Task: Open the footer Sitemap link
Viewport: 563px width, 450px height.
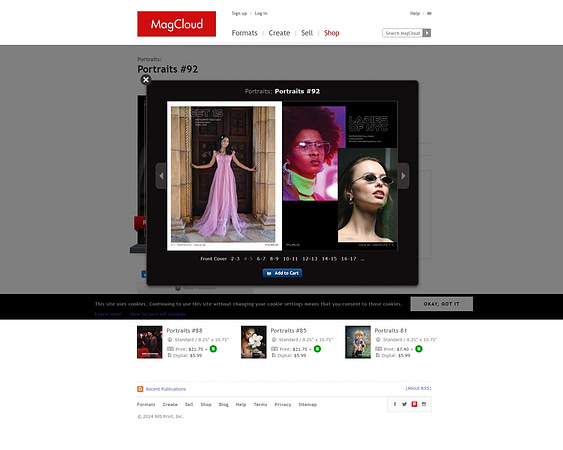Action: [308, 404]
